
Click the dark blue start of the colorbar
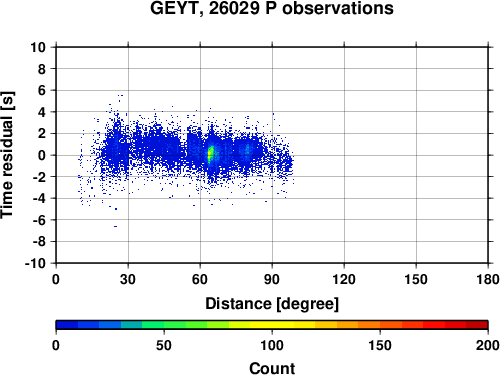pyautogui.click(x=67, y=325)
